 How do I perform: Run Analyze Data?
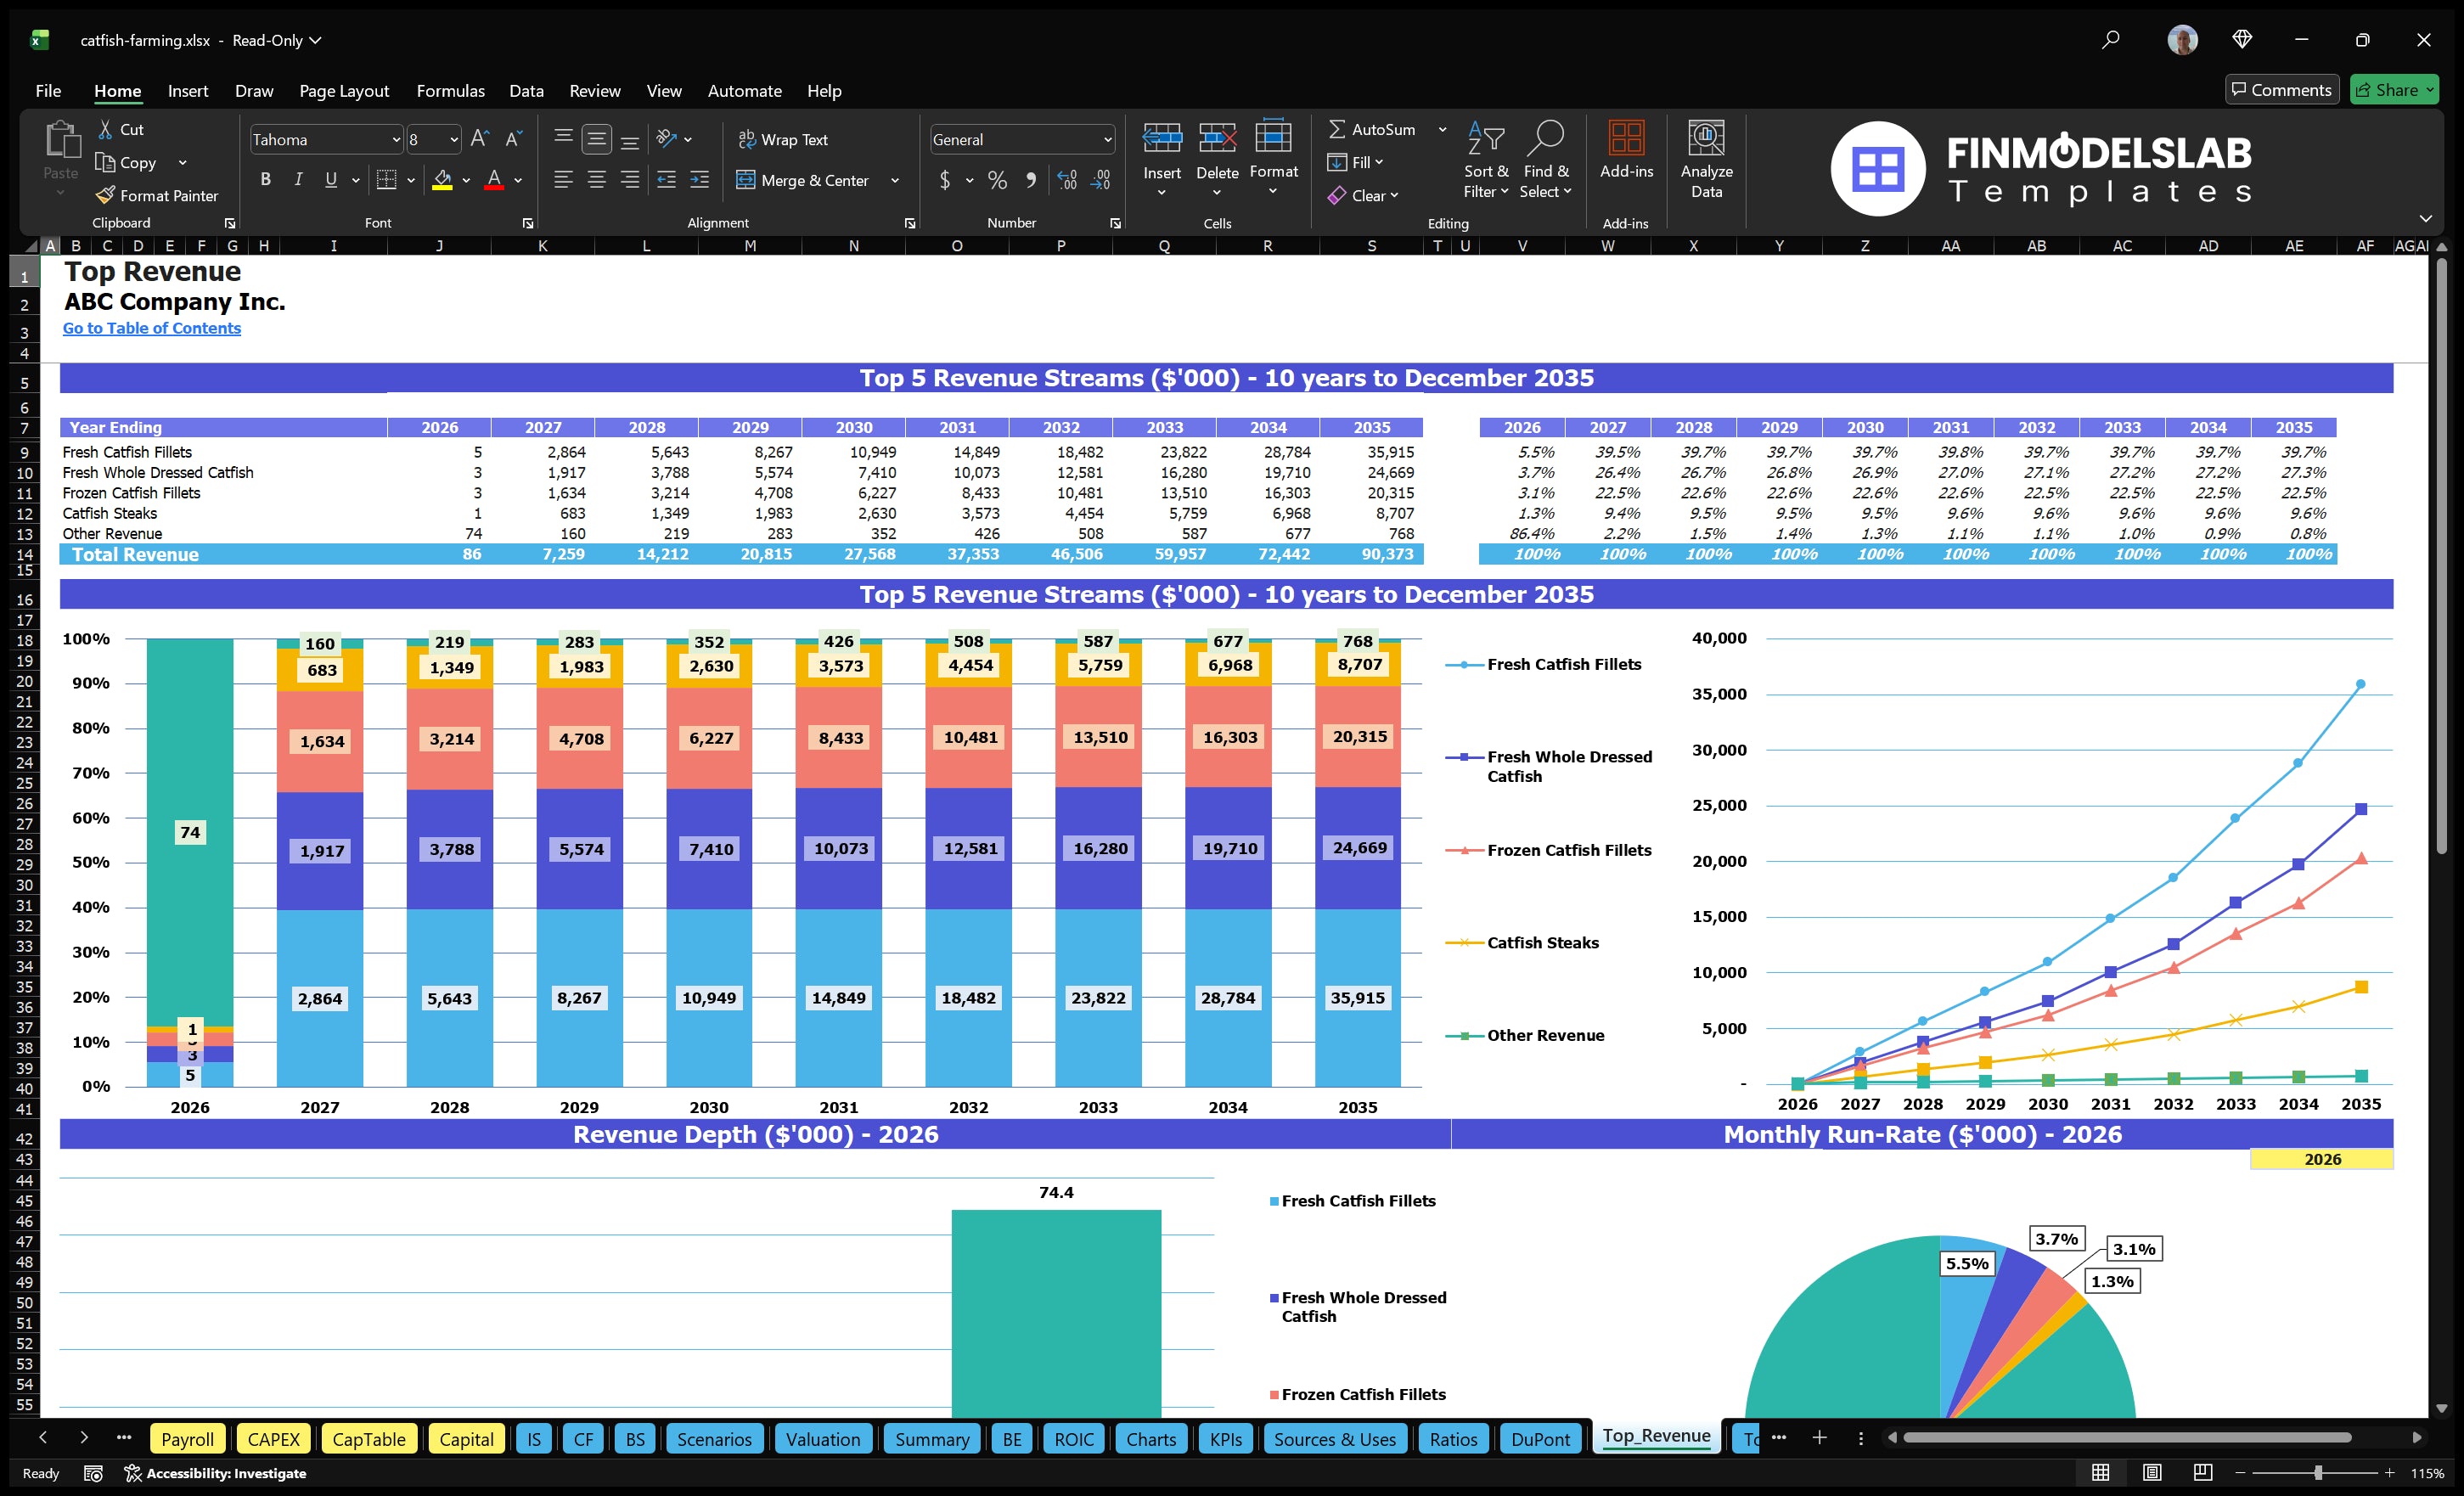coord(1706,160)
